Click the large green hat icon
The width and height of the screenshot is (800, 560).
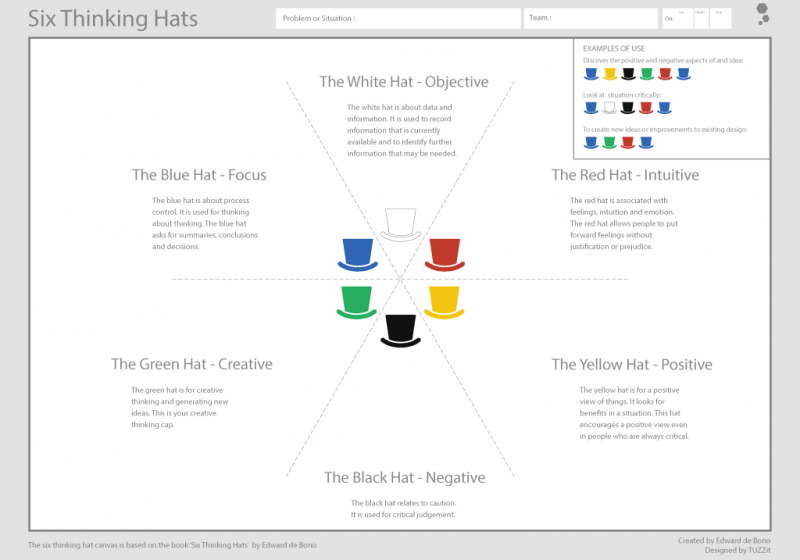point(357,302)
